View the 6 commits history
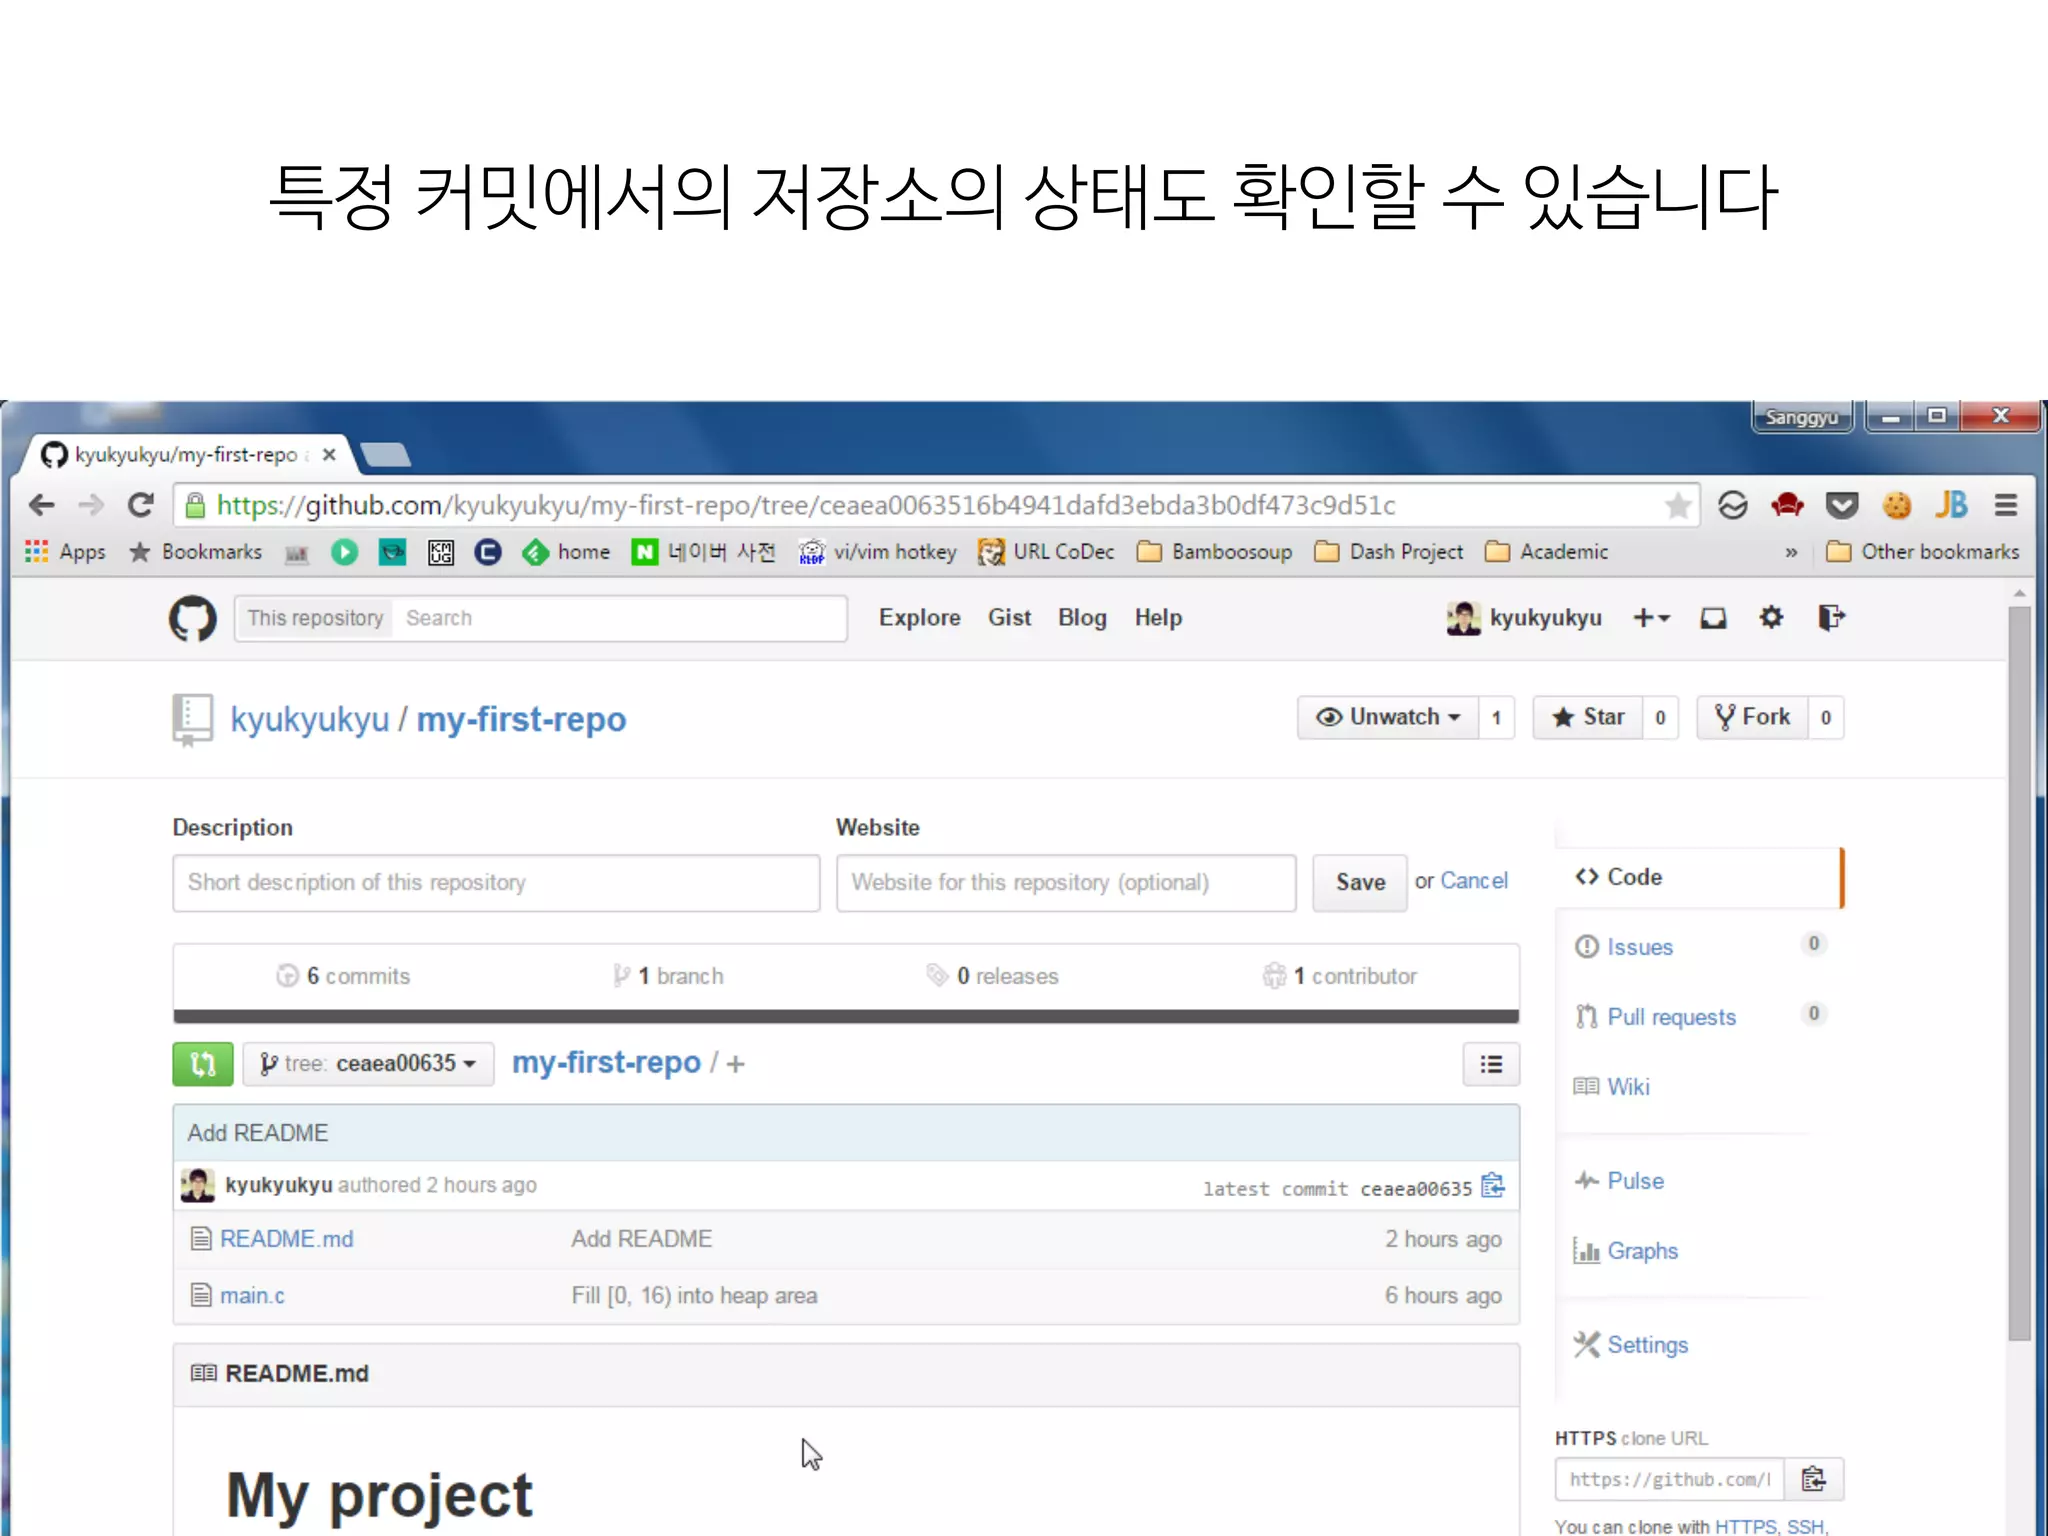 (x=344, y=976)
